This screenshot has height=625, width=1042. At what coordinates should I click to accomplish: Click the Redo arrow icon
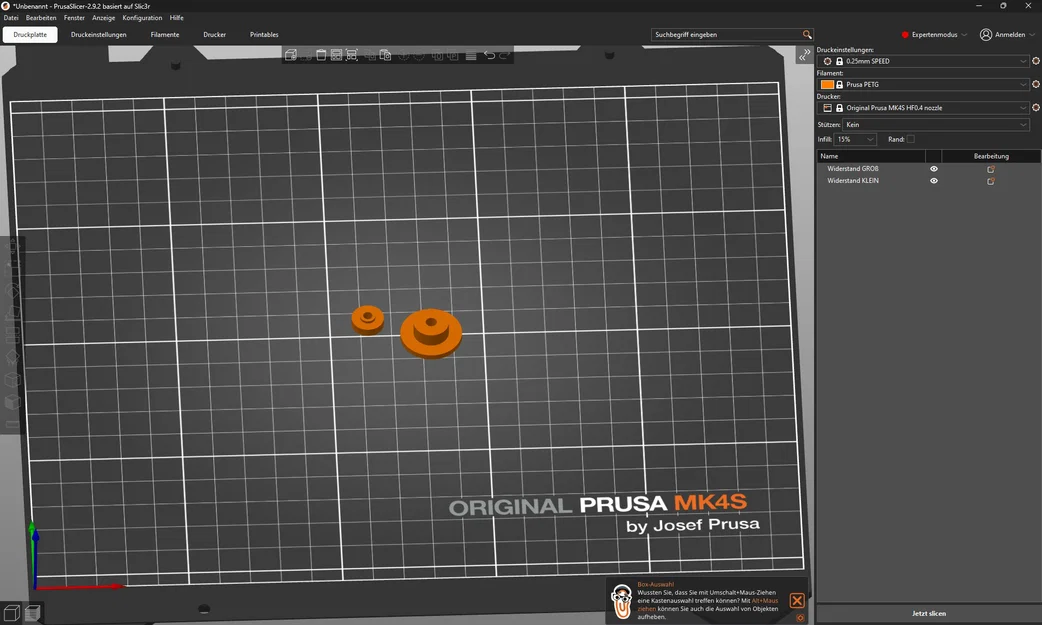coord(504,55)
